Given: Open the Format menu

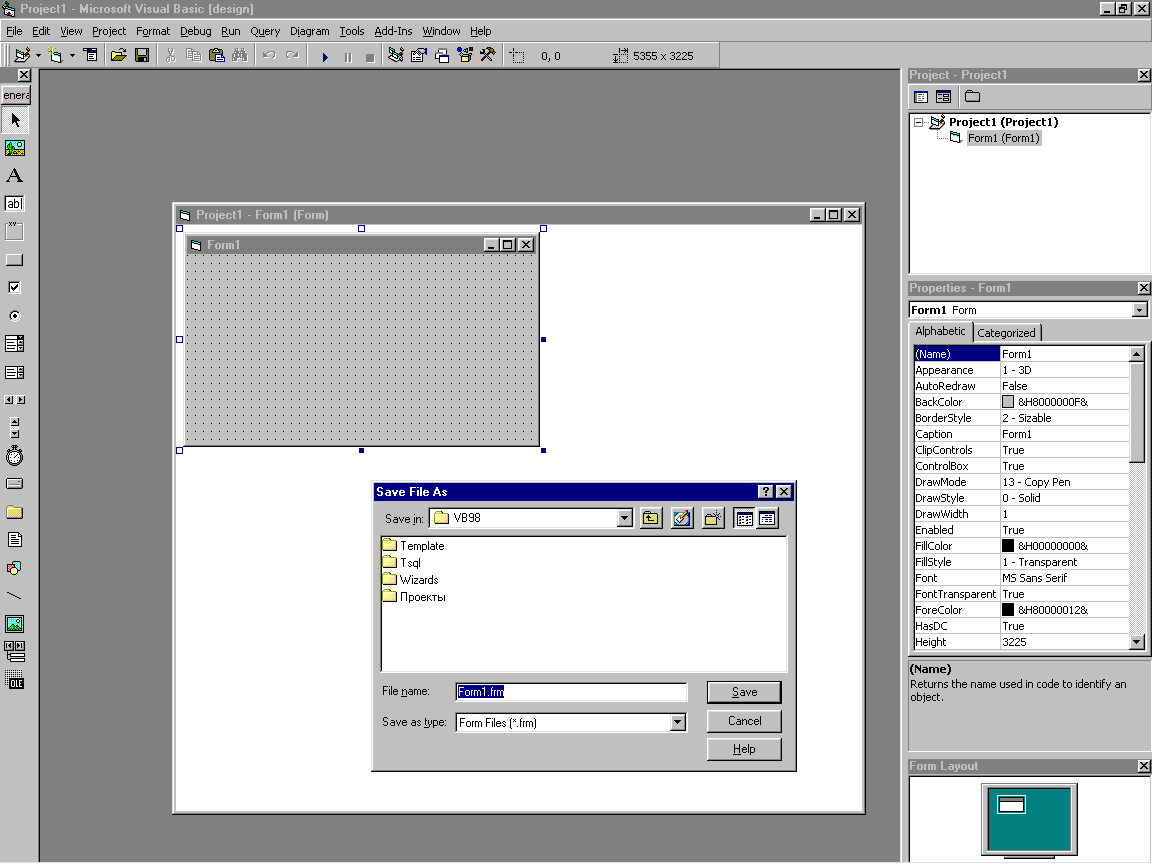Looking at the screenshot, I should click(x=153, y=31).
